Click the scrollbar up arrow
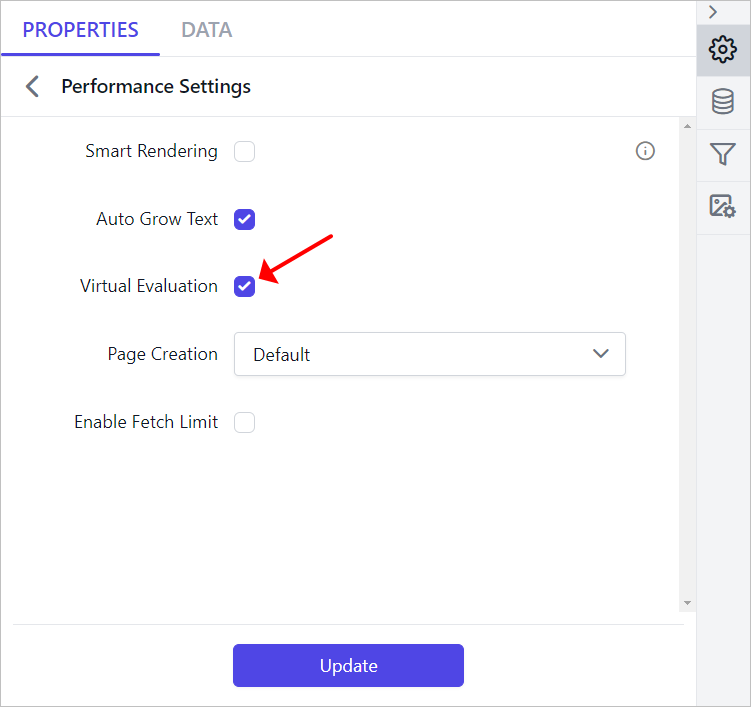The height and width of the screenshot is (707, 751). [687, 126]
